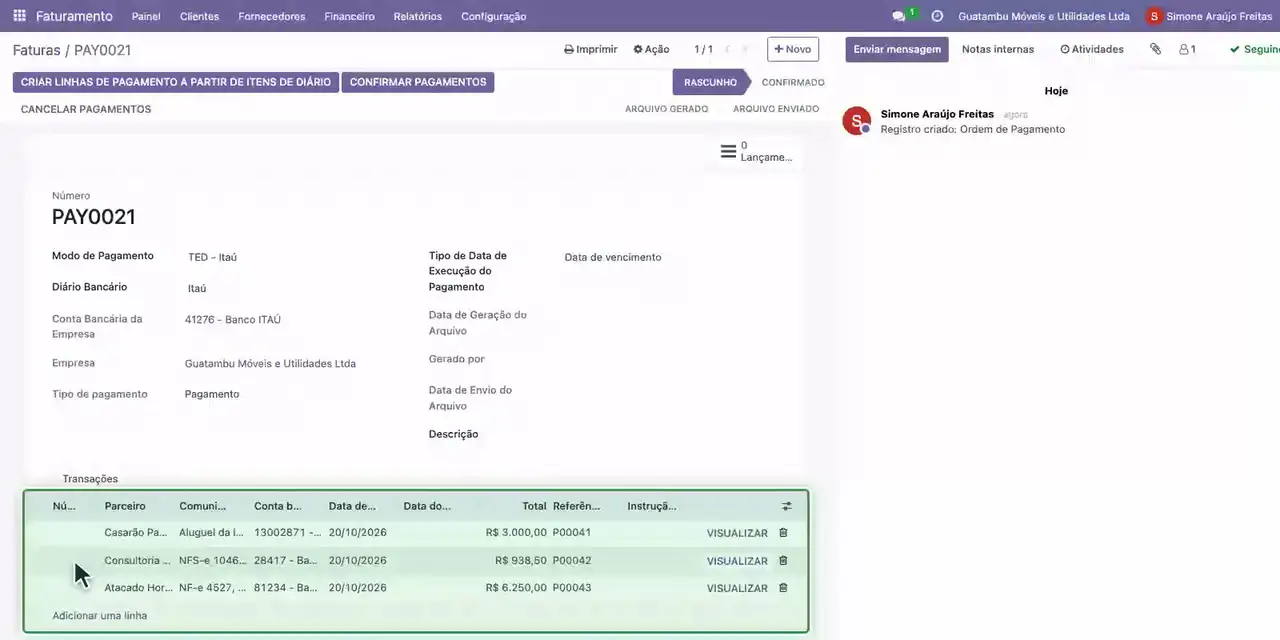Open the Clientes menu
Viewport: 1280px width, 640px height.
pos(199,16)
